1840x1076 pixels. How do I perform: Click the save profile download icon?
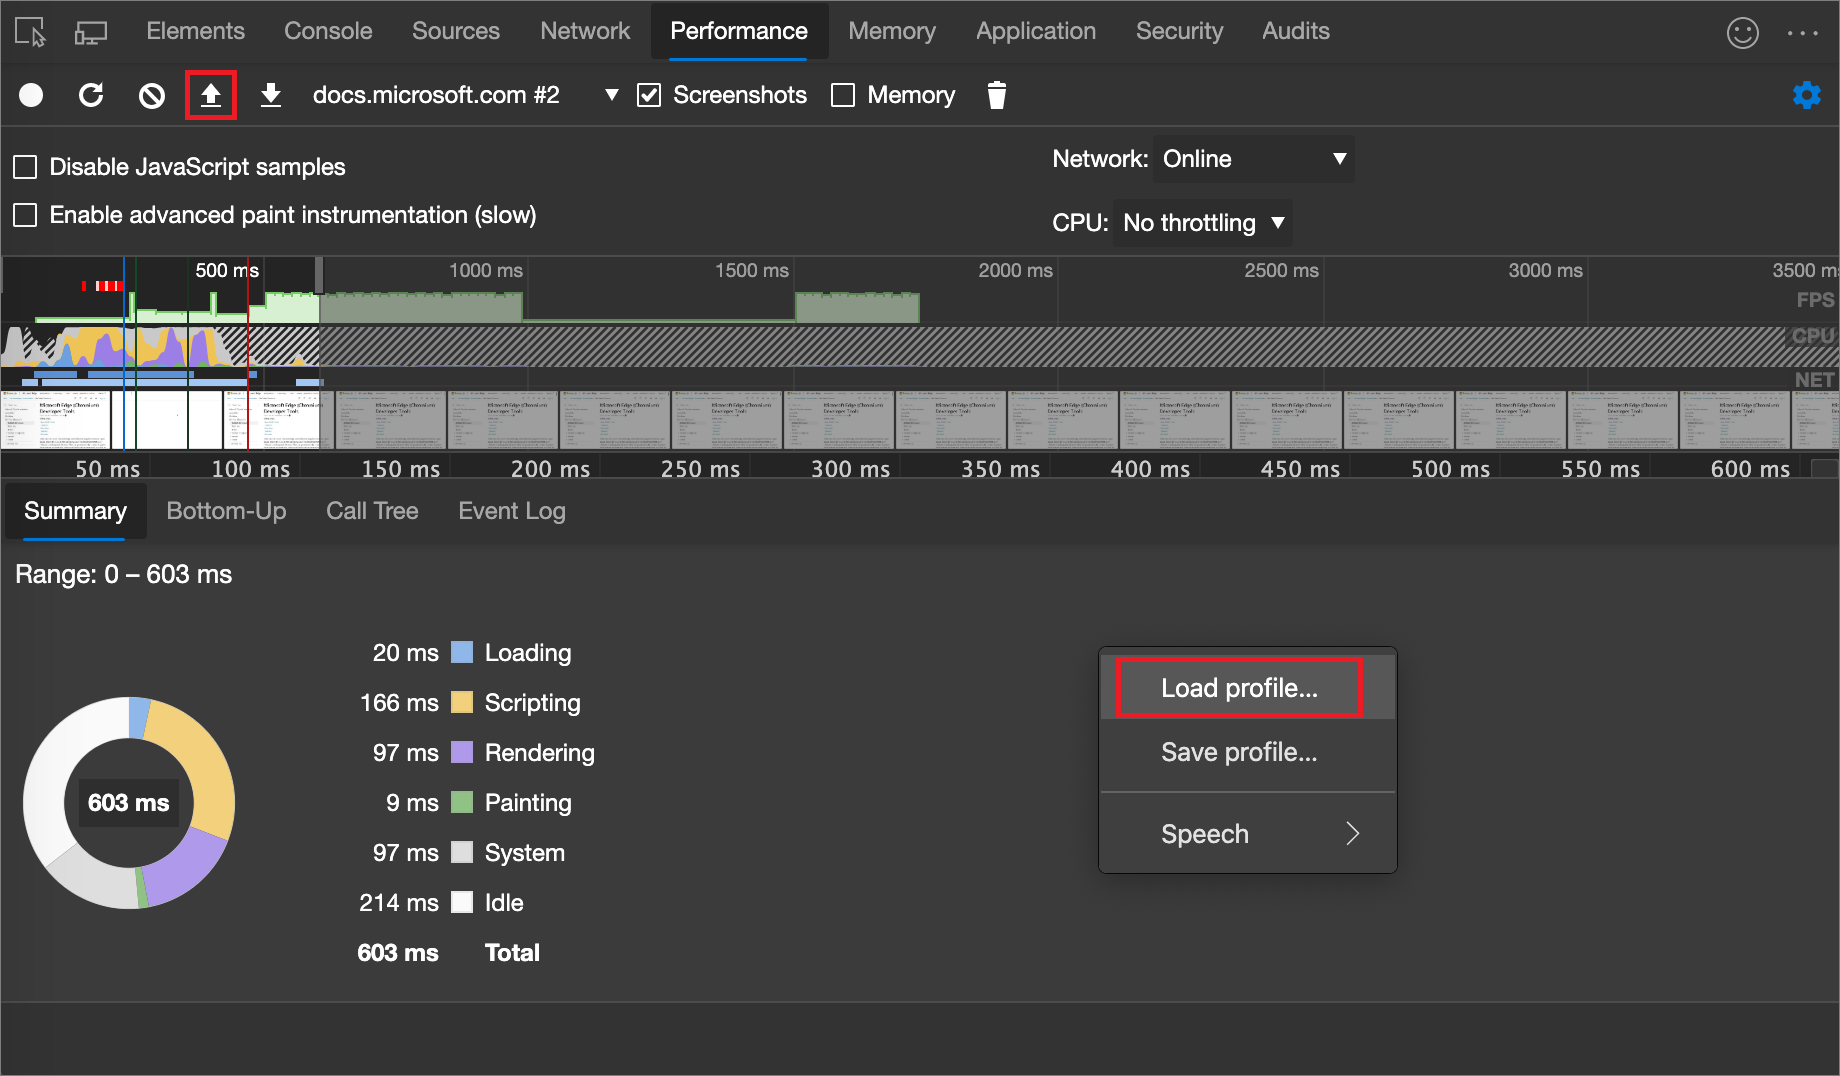tap(271, 95)
